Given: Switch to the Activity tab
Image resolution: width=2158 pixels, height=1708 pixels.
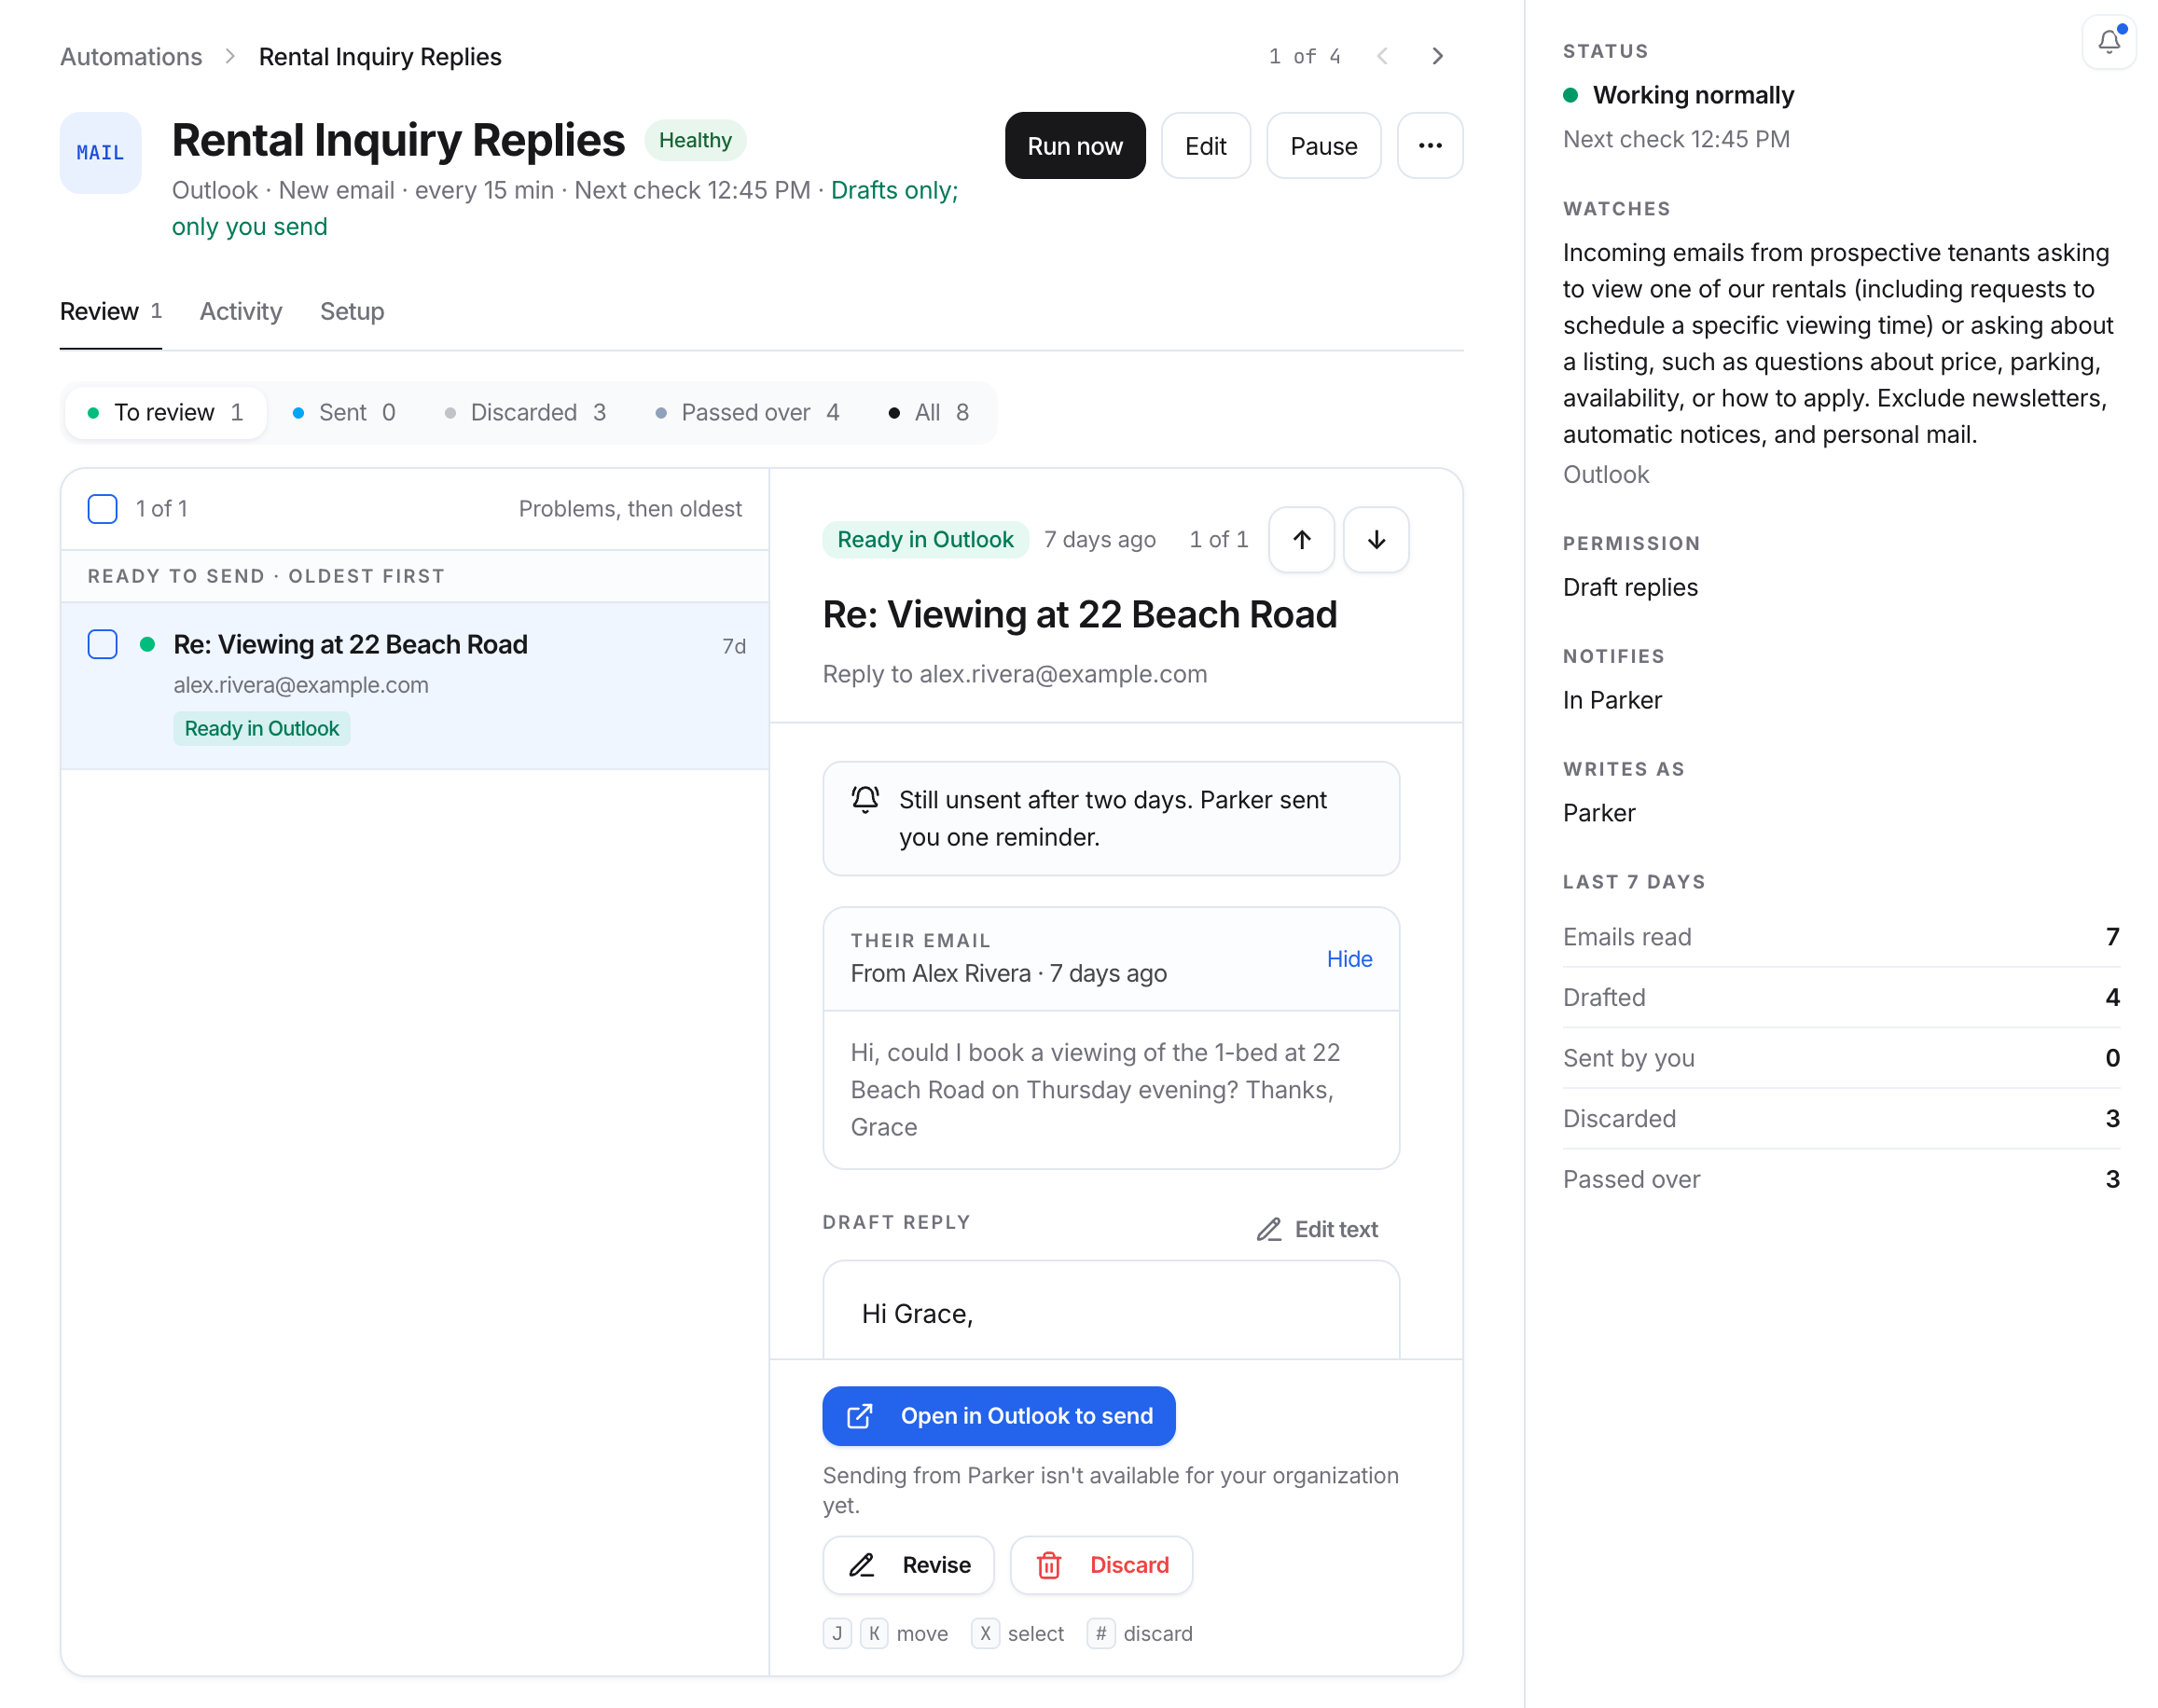Looking at the screenshot, I should [x=241, y=312].
